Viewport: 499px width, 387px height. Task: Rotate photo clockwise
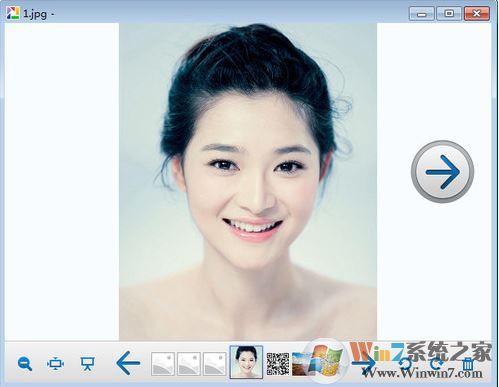436,363
